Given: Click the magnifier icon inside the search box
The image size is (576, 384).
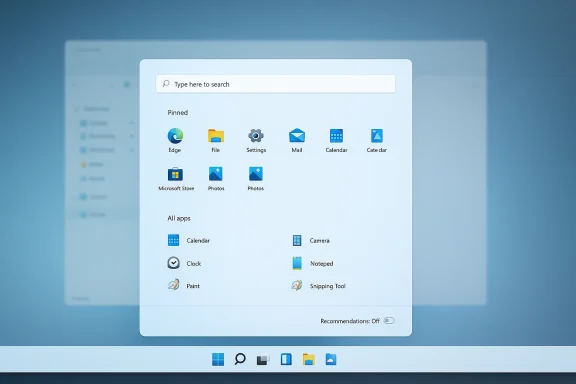Looking at the screenshot, I should (x=166, y=84).
